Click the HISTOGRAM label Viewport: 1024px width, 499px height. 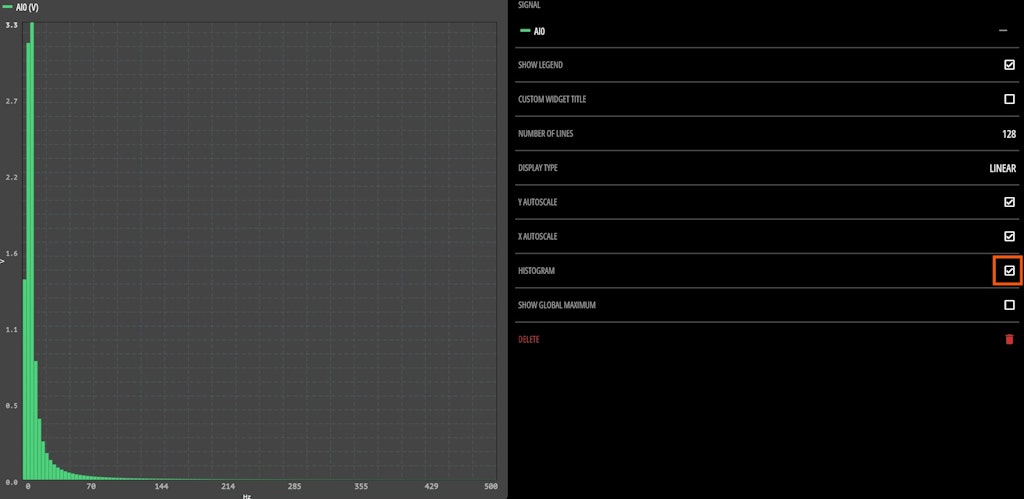tap(537, 270)
